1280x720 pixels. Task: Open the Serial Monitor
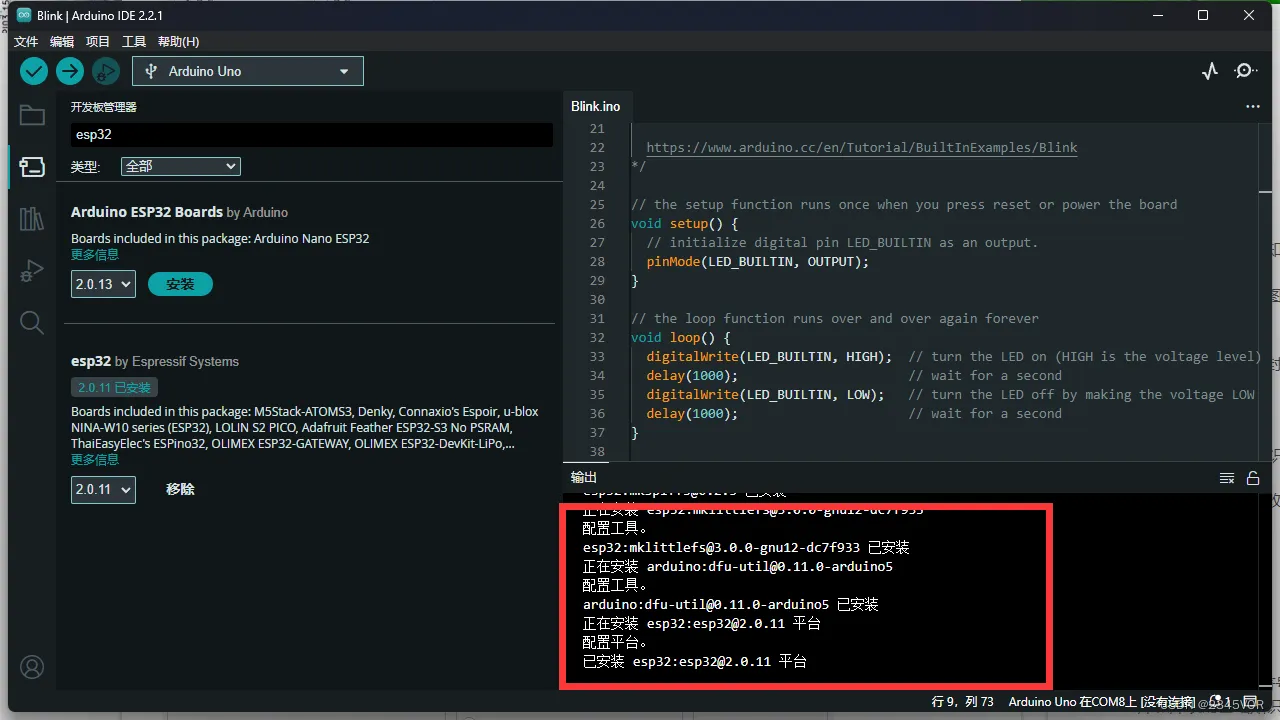pyautogui.click(x=1246, y=71)
